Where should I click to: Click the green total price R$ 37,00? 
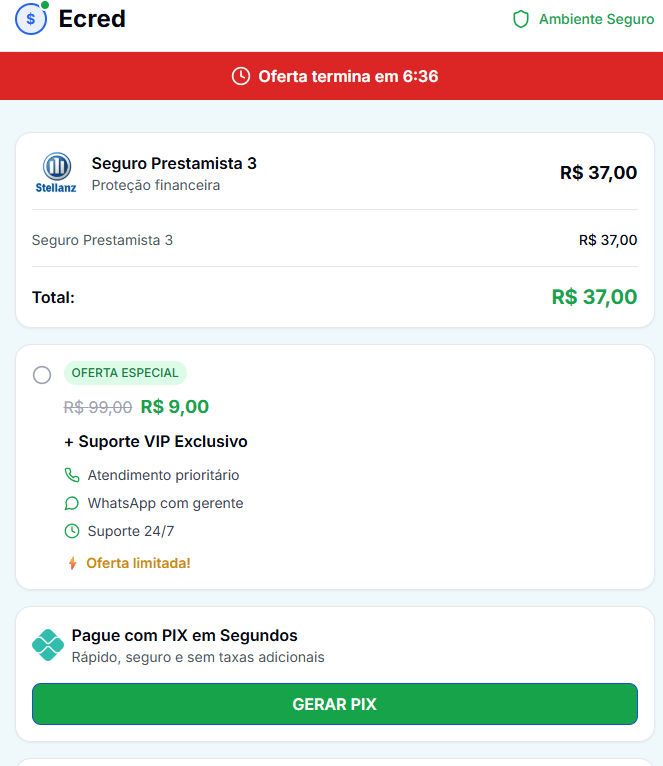tap(594, 297)
